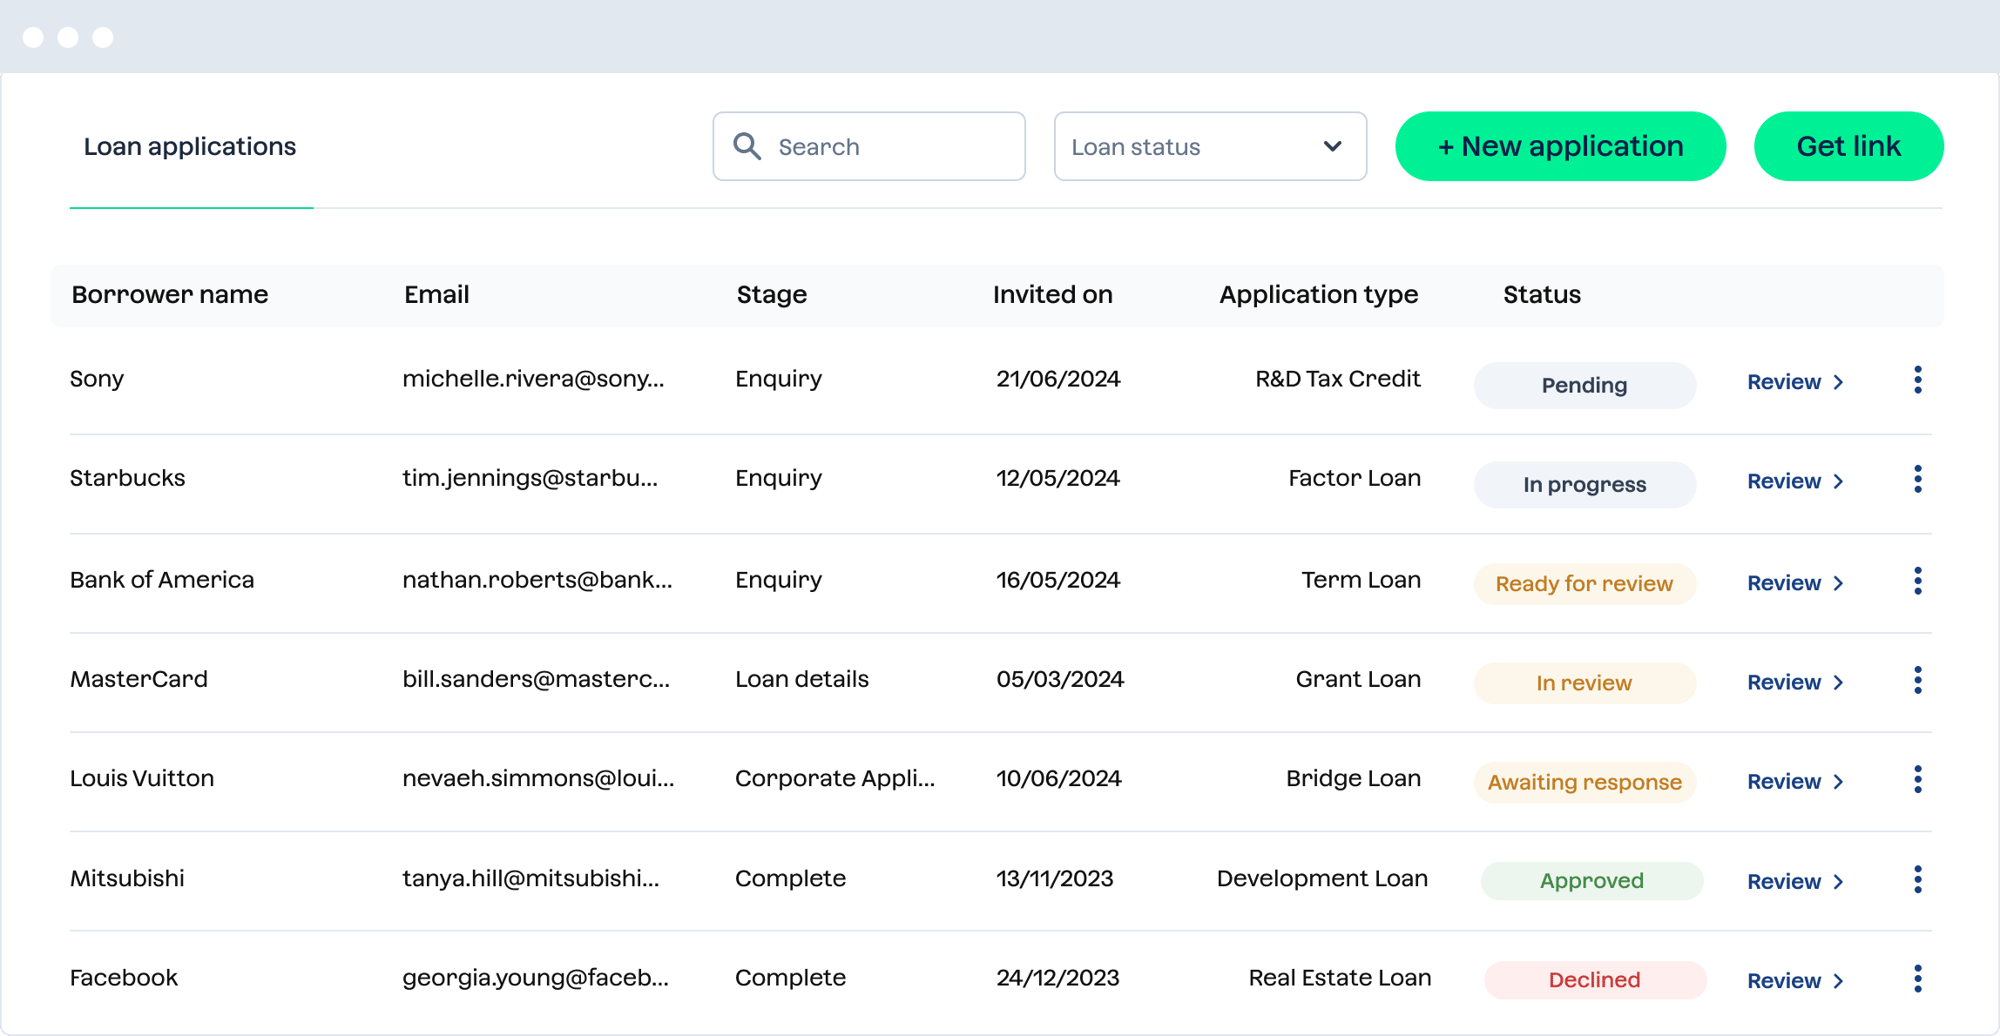This screenshot has height=1036, width=2000.
Task: Open the kebab menu for Mitsubishi
Action: click(1917, 880)
